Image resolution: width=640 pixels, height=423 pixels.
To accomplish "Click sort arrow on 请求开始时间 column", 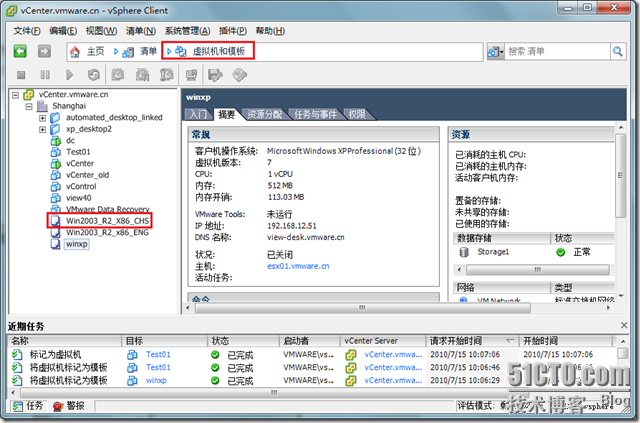I will coord(510,341).
